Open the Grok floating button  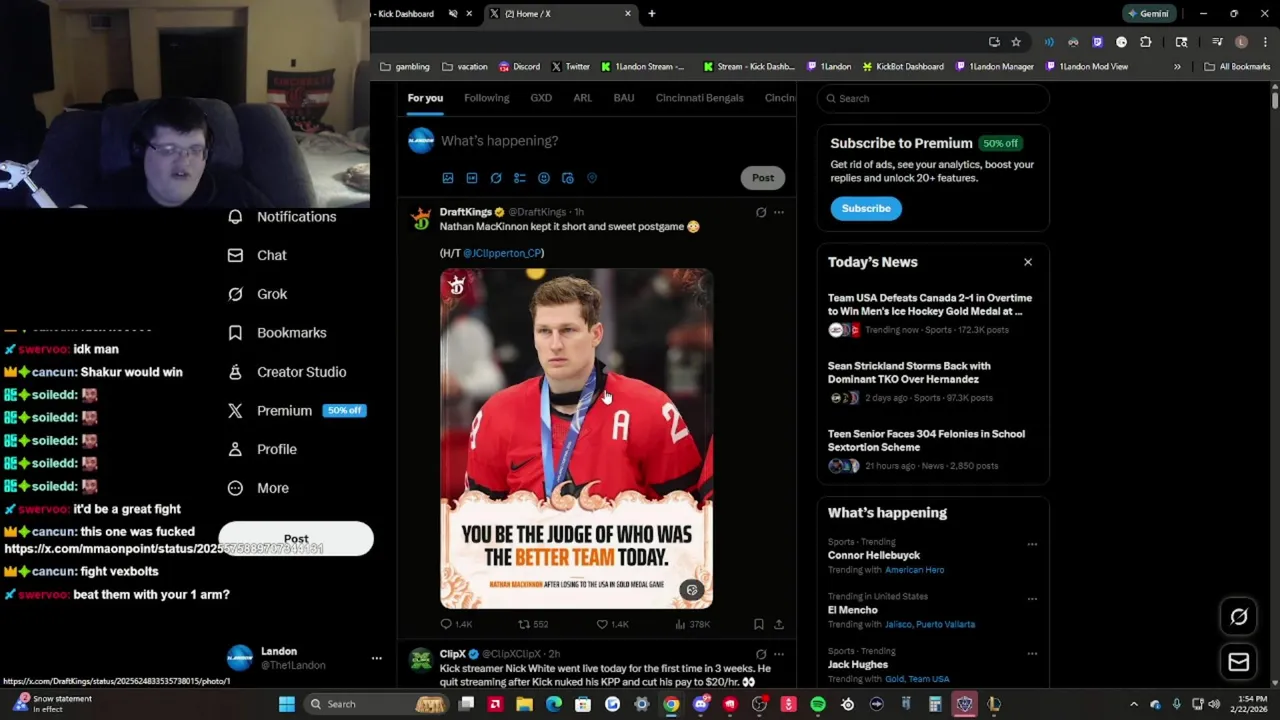coord(1239,617)
